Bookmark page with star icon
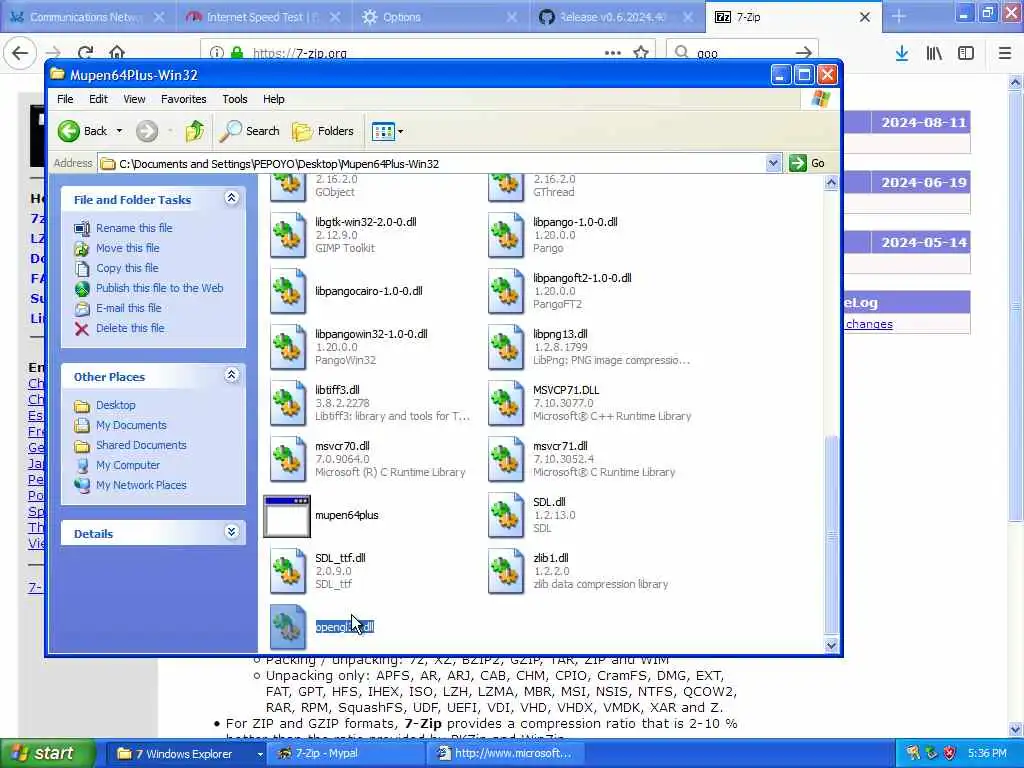 pos(641,53)
